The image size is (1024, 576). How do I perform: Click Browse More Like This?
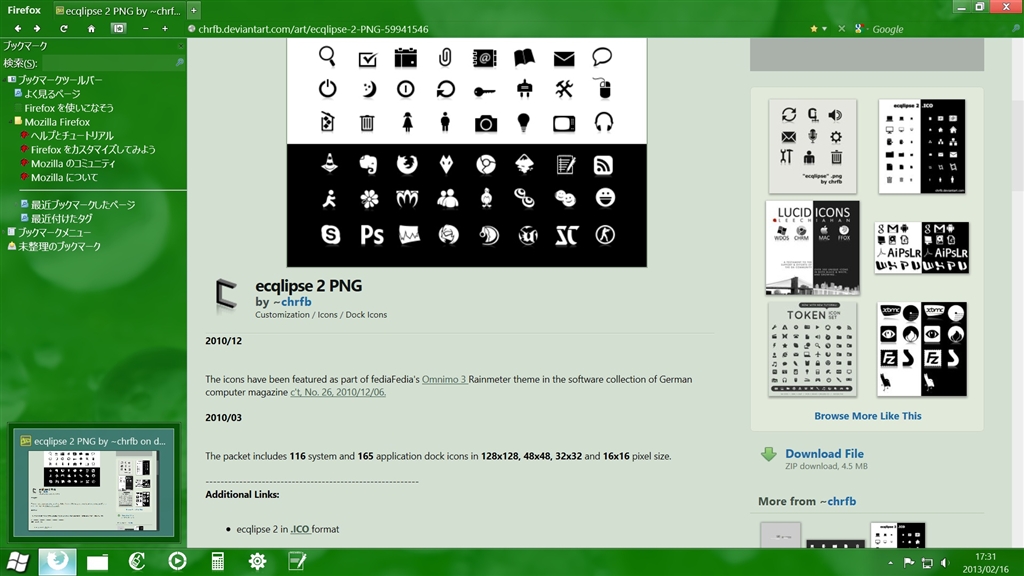click(x=867, y=415)
